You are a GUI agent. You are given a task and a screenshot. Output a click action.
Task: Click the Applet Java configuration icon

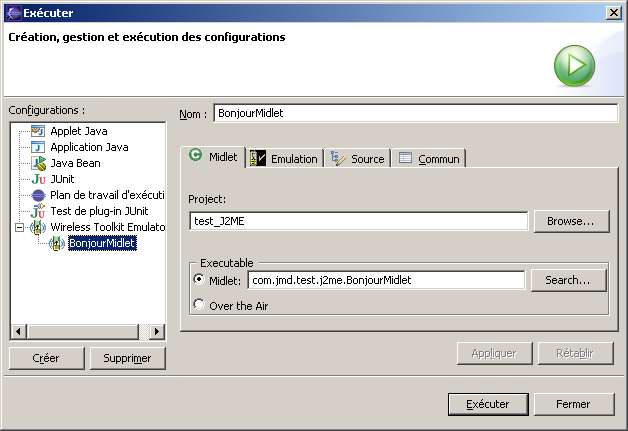(x=38, y=131)
